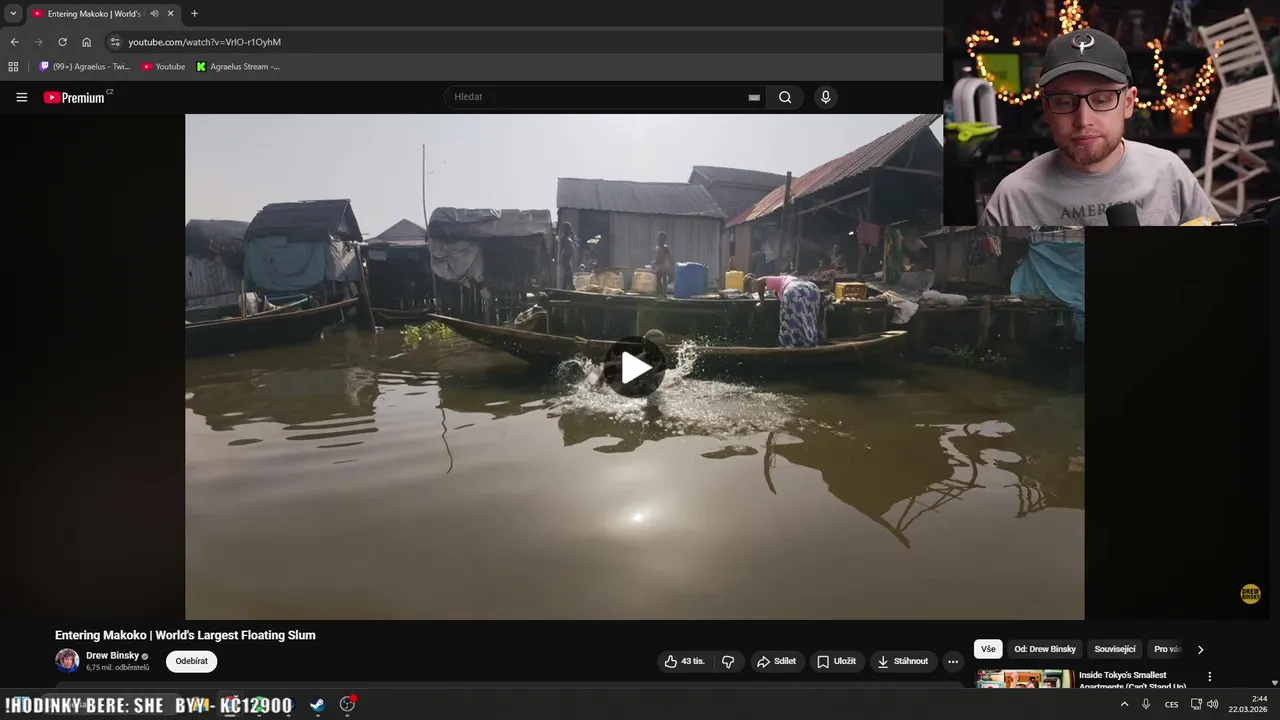
Task: Show hidden system tray icons chevron
Action: 1124,704
